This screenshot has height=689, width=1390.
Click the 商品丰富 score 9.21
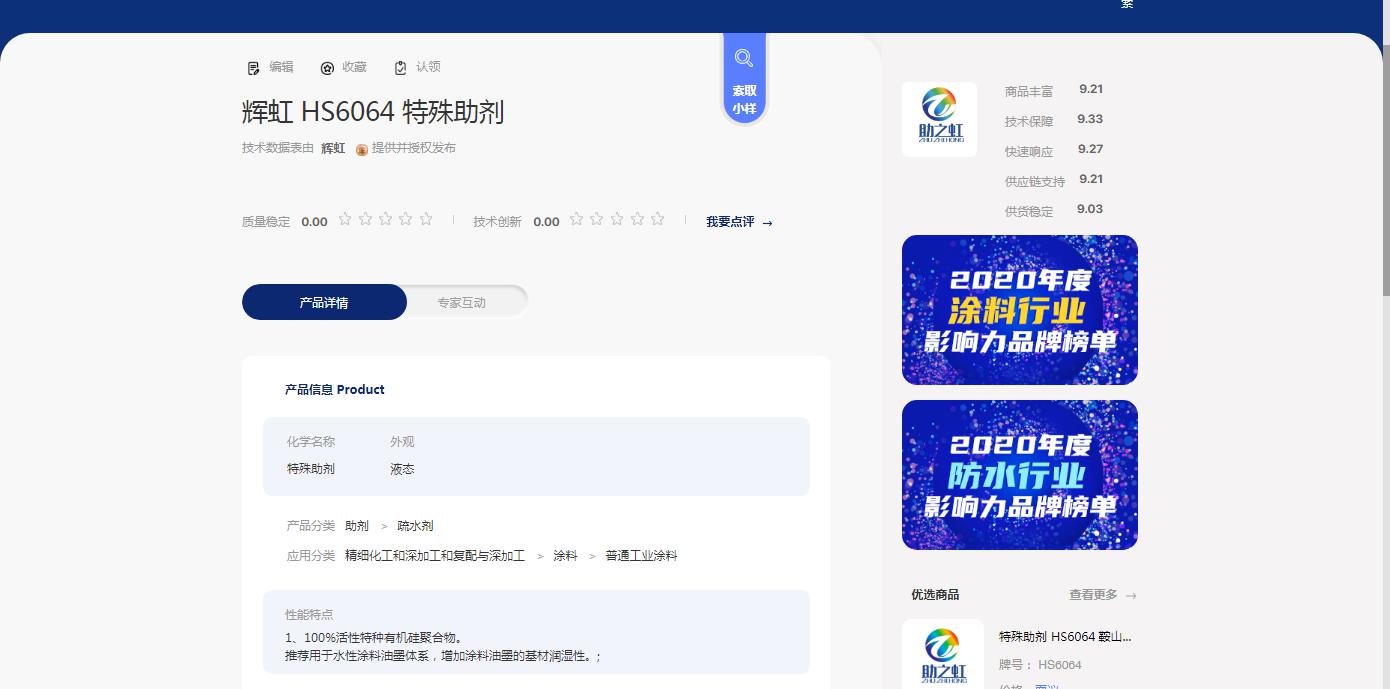[x=1091, y=89]
